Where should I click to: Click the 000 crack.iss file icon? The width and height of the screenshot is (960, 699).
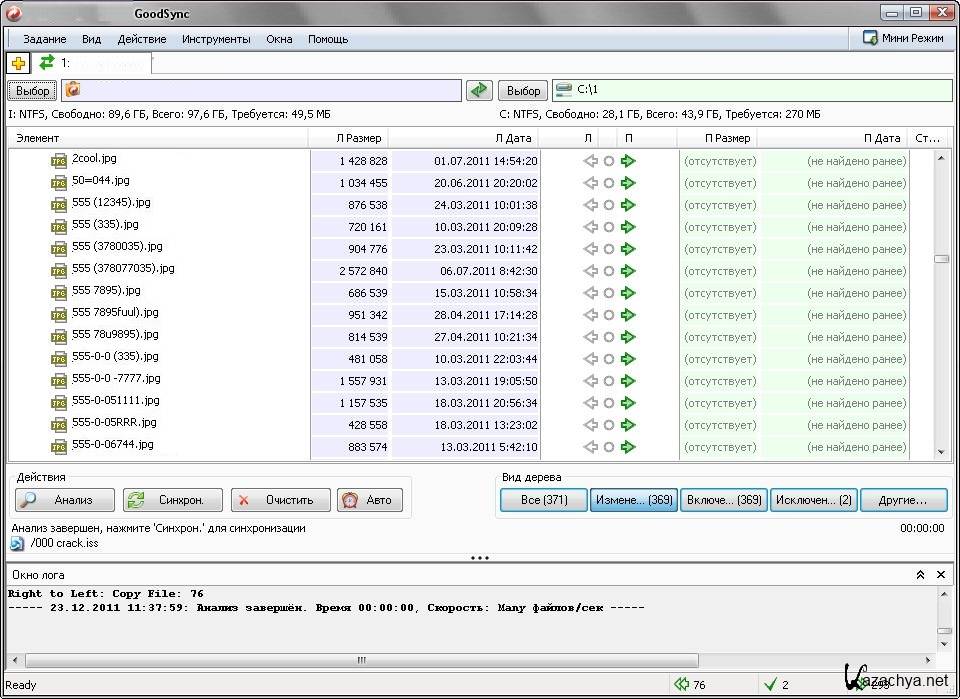[x=18, y=544]
